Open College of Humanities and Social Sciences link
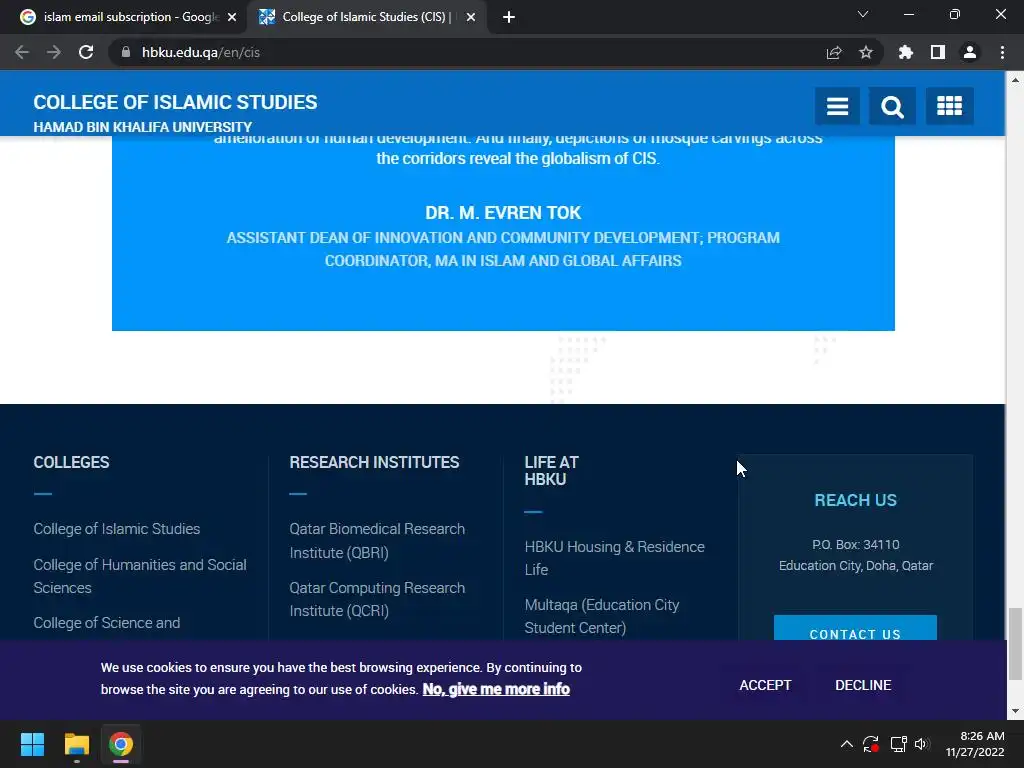 pos(140,576)
